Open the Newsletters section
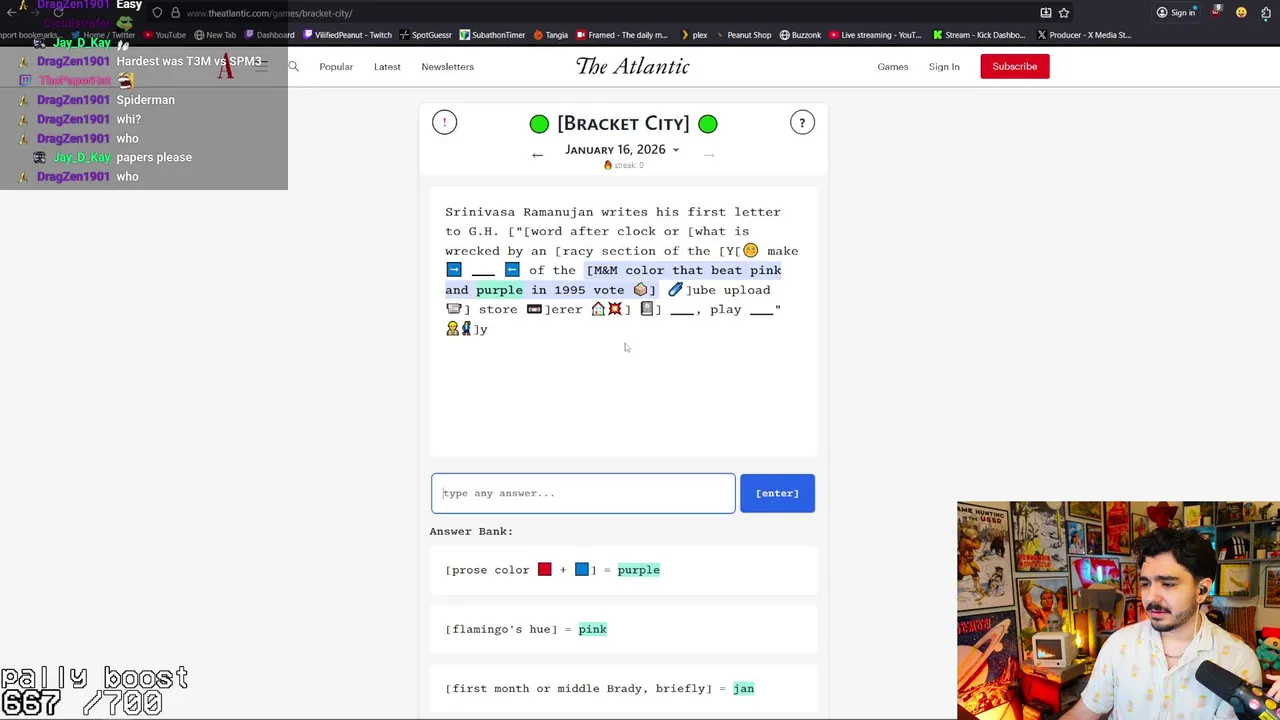The height and width of the screenshot is (720, 1280). (447, 67)
